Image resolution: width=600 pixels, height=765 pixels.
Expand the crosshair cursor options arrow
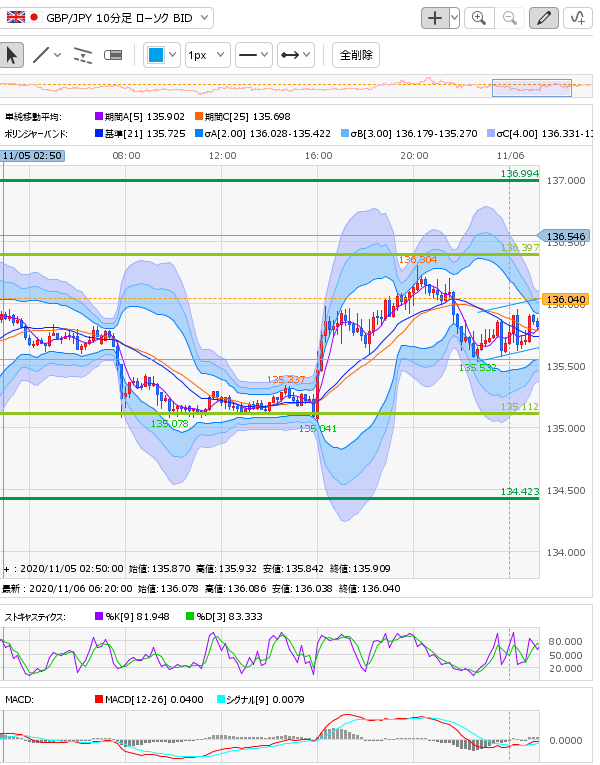455,19
